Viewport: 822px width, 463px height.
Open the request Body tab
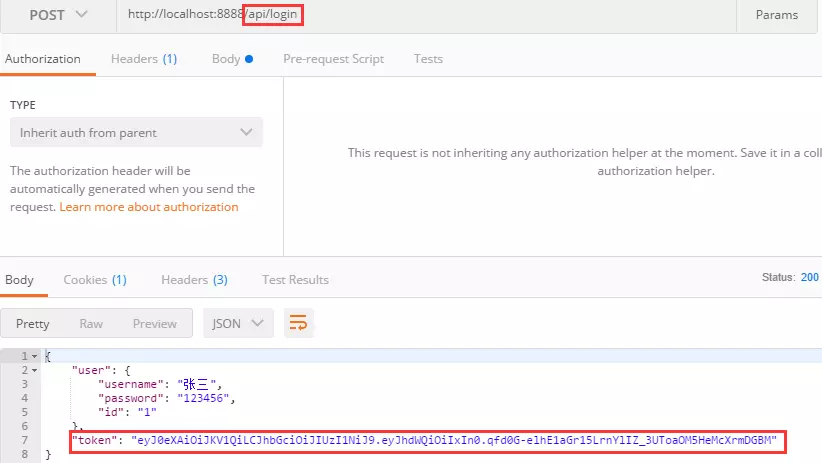coord(232,59)
